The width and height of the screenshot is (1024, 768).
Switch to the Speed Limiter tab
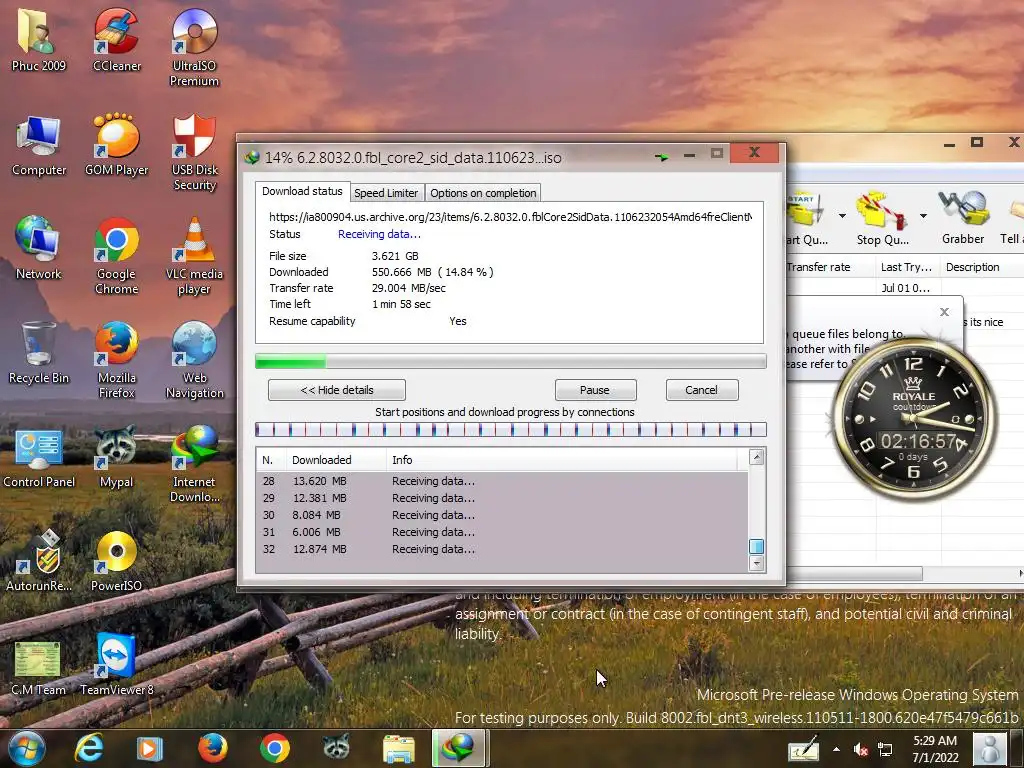[x=386, y=193]
